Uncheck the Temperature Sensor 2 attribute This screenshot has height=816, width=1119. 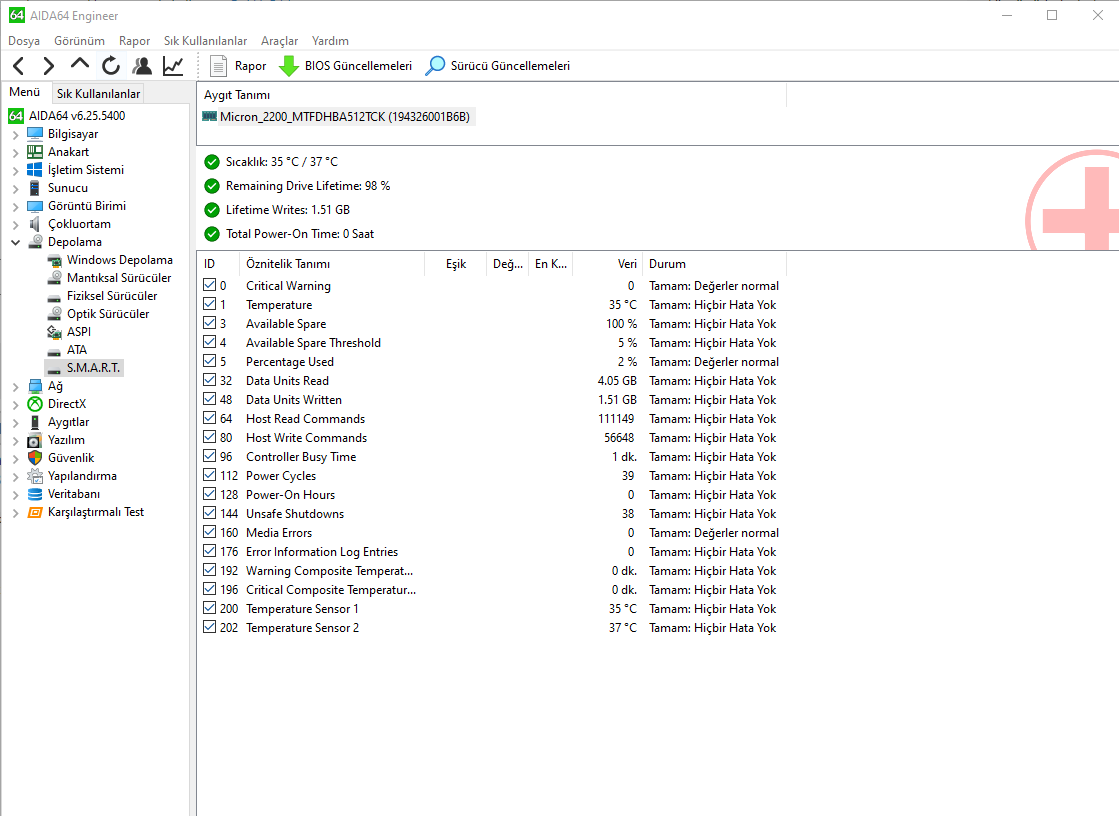209,627
